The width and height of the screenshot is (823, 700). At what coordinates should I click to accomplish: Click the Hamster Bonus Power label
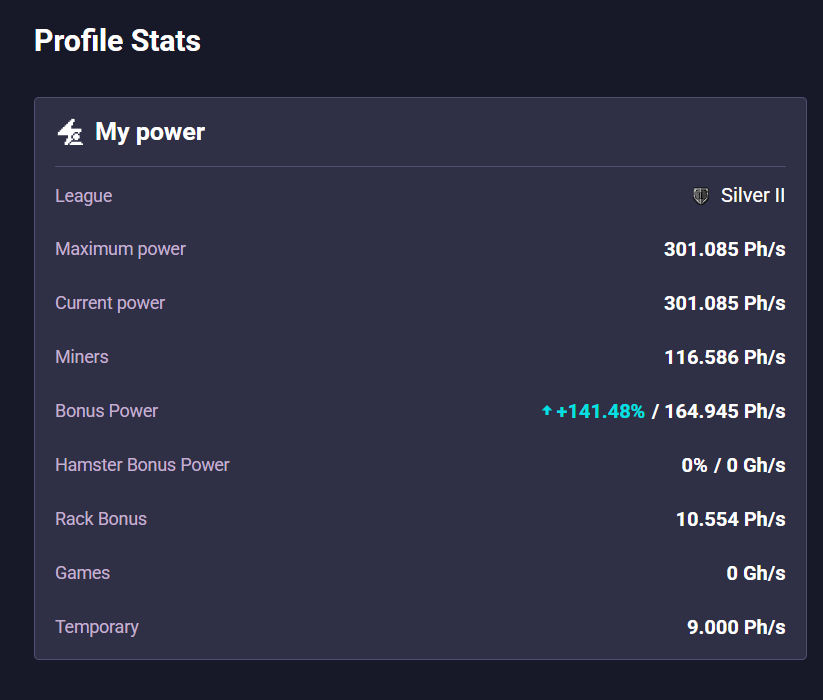[x=142, y=465]
